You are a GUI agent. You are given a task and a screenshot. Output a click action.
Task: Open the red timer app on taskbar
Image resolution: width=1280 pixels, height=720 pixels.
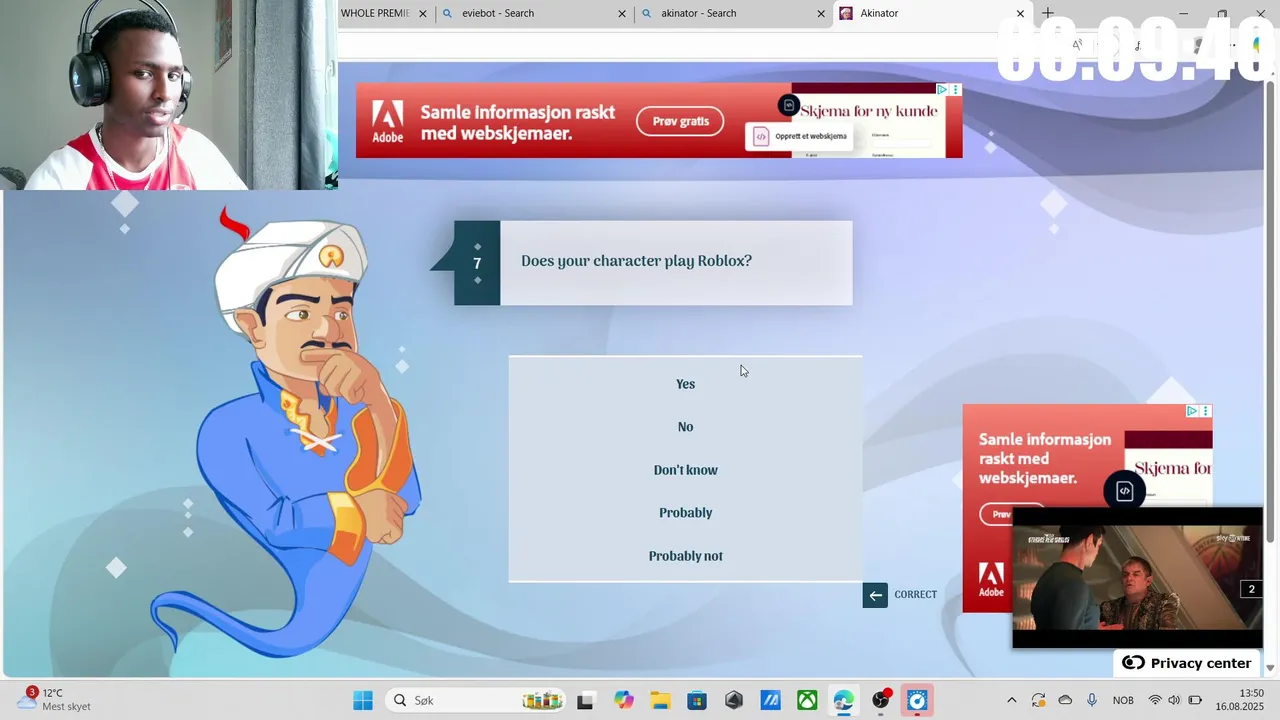(917, 701)
